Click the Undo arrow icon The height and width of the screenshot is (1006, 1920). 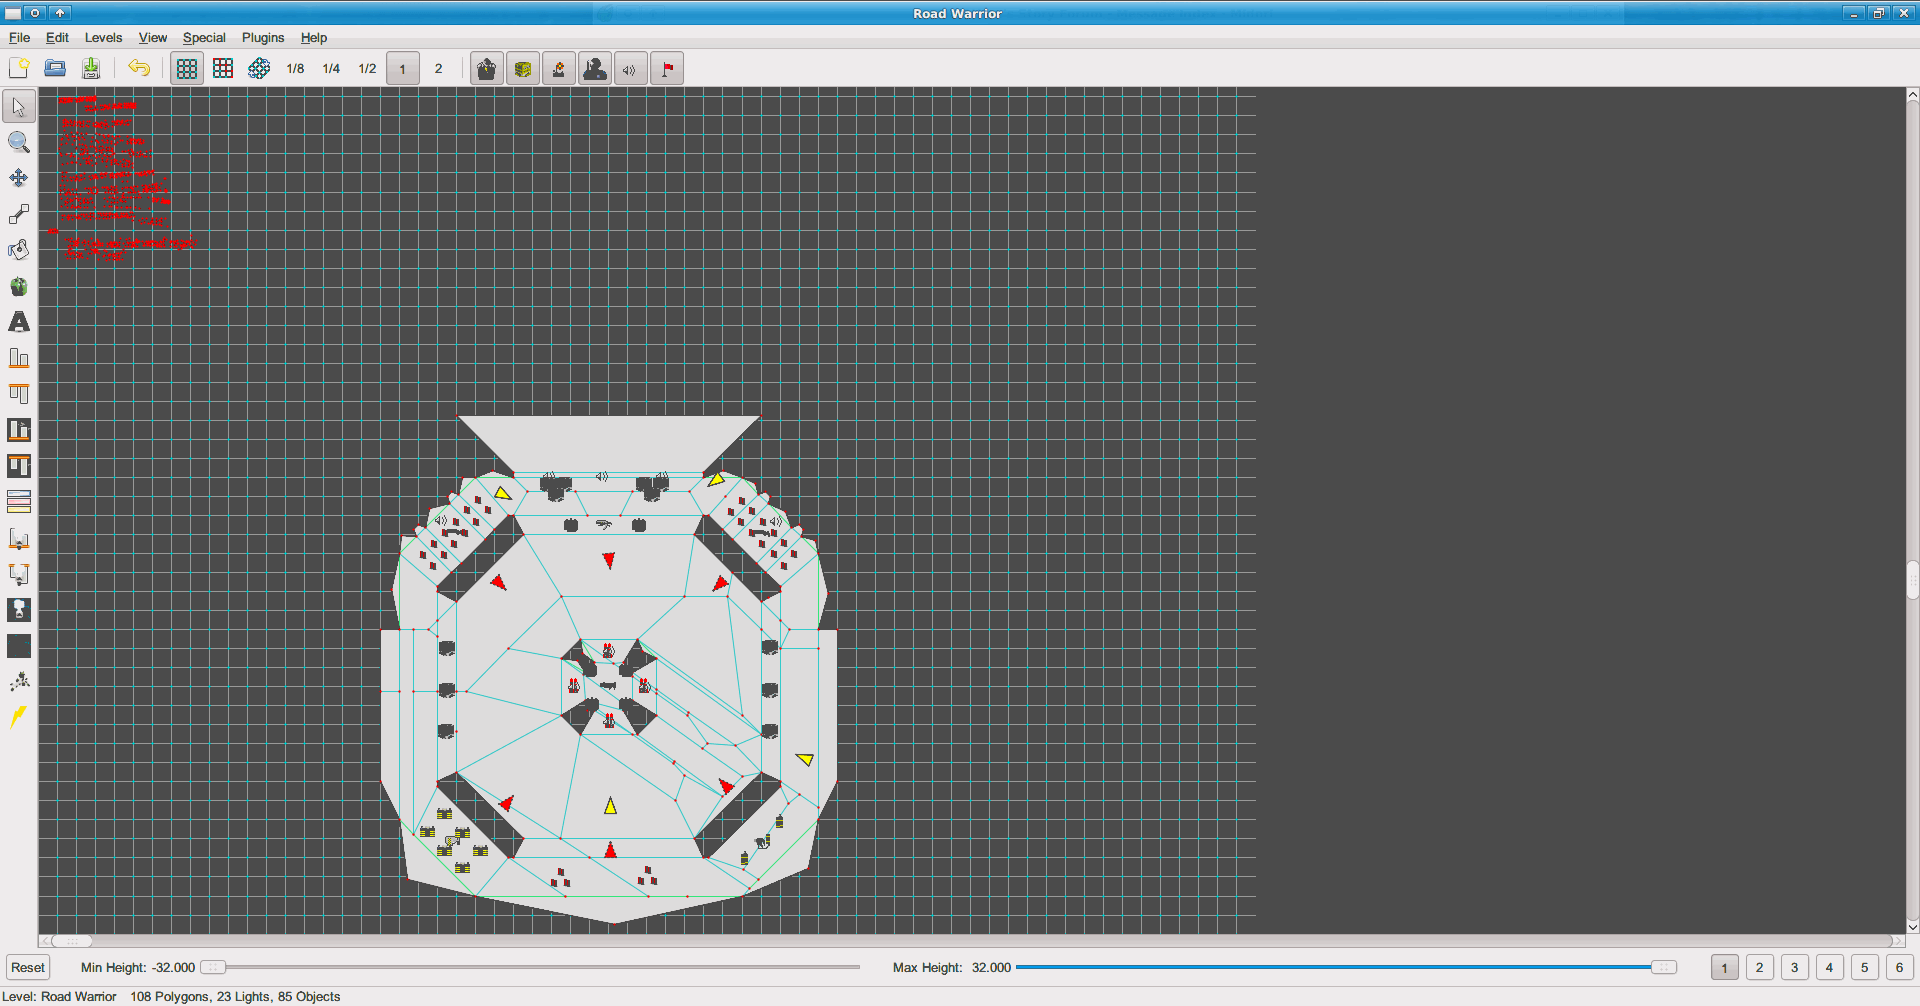(139, 68)
